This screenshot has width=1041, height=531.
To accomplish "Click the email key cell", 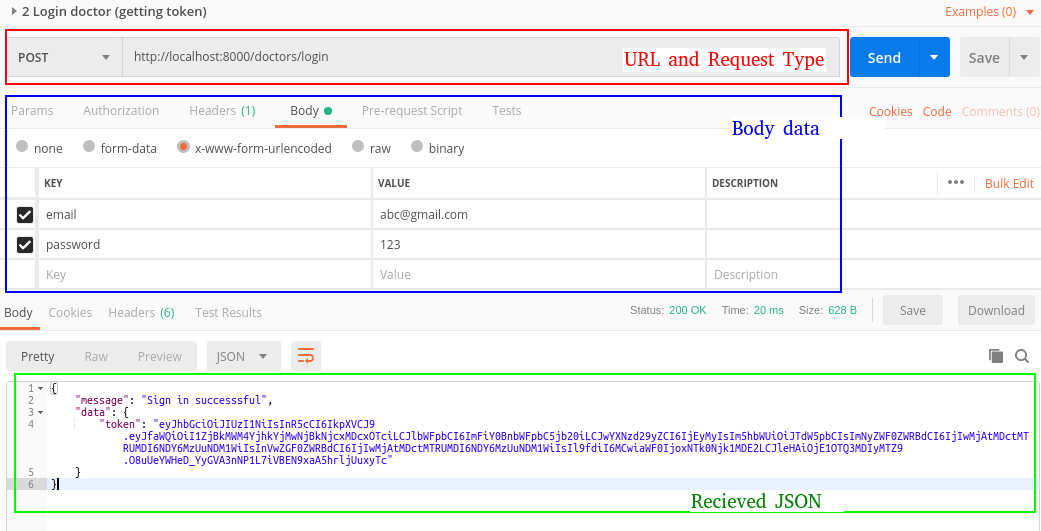I will [x=204, y=215].
